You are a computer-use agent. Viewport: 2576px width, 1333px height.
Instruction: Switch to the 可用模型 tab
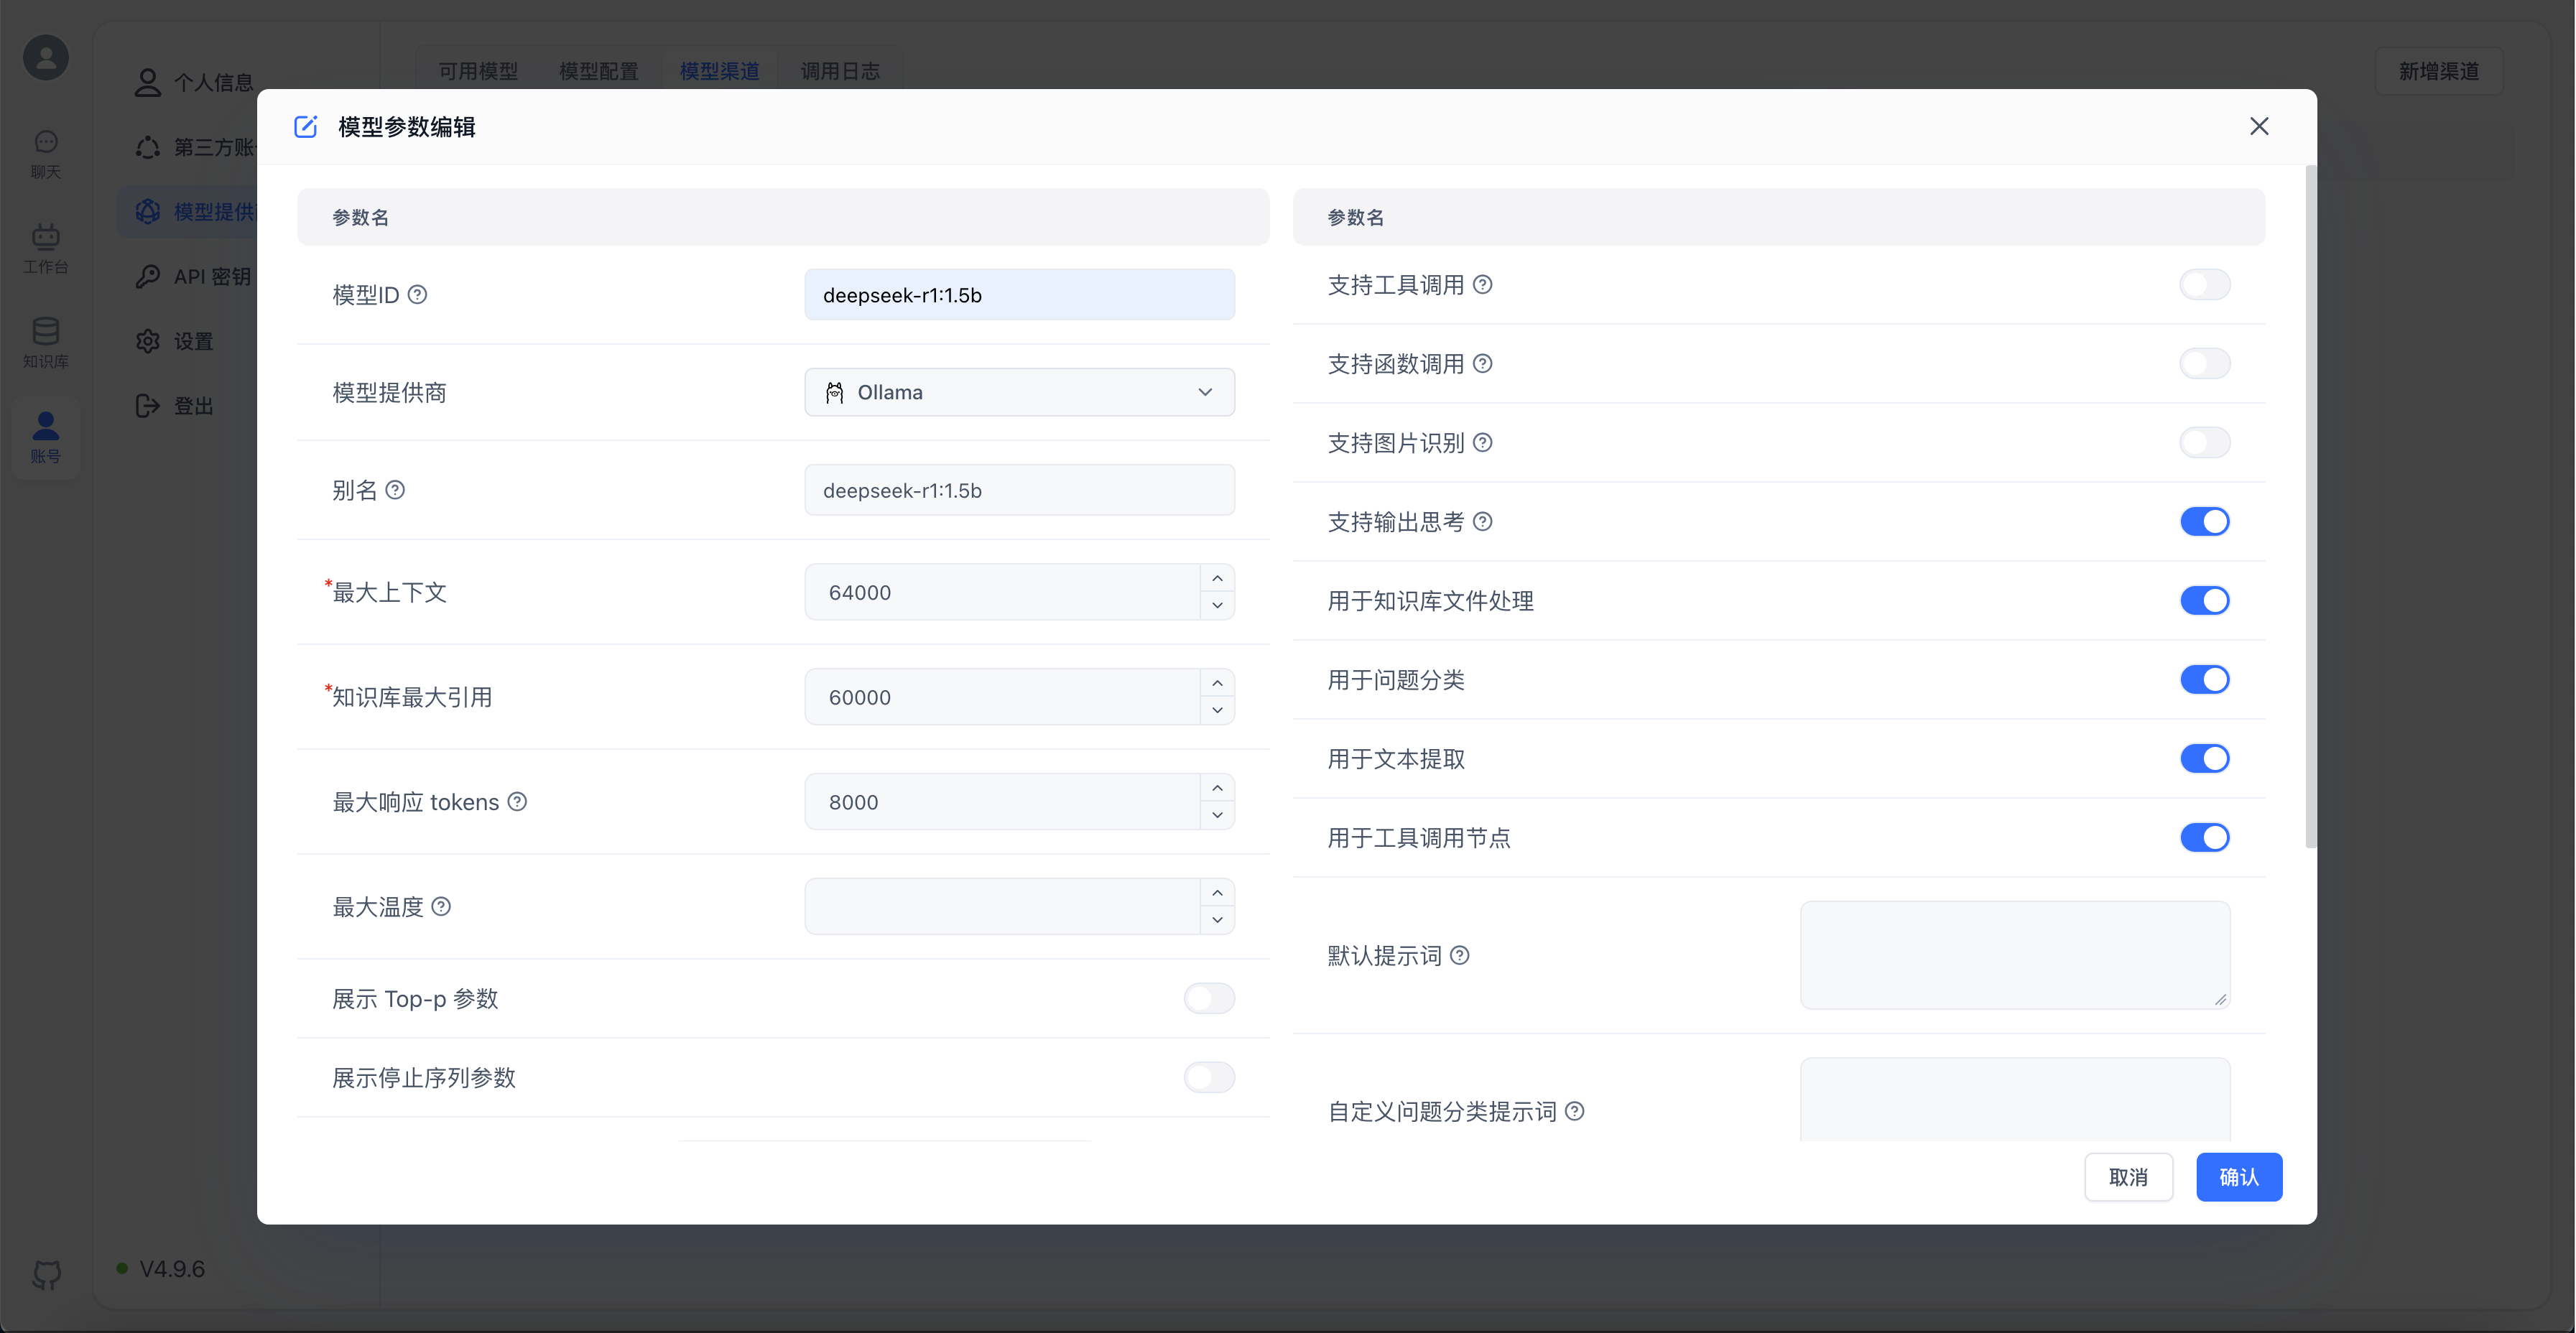478,71
